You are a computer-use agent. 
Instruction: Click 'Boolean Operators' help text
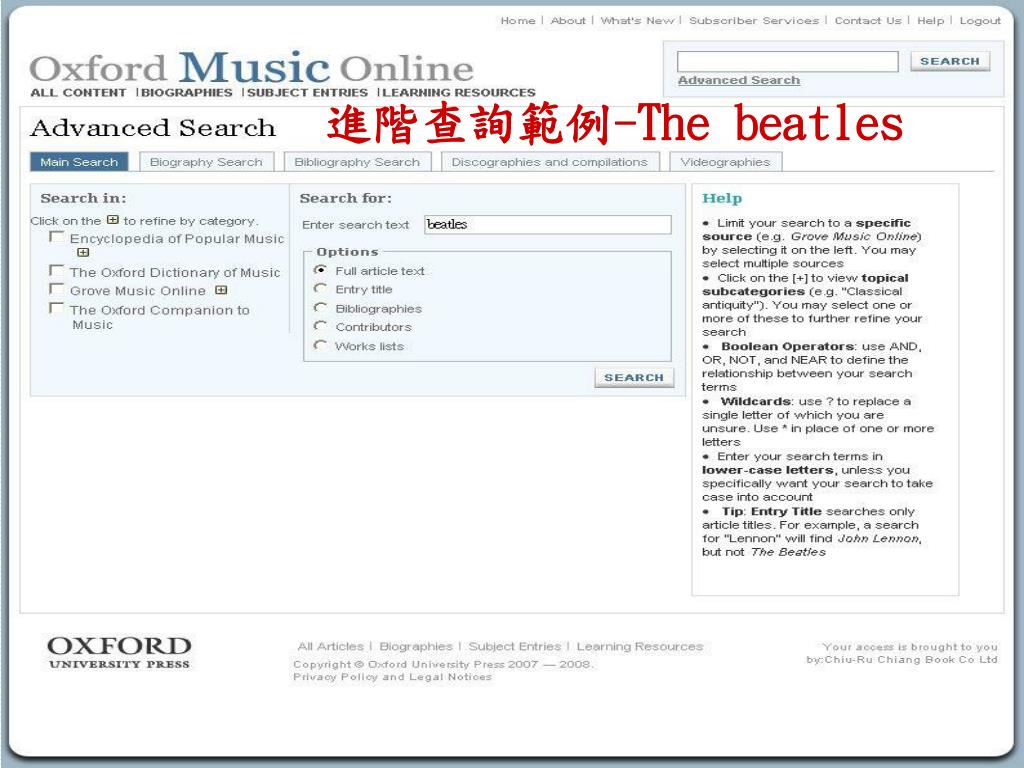[x=788, y=346]
